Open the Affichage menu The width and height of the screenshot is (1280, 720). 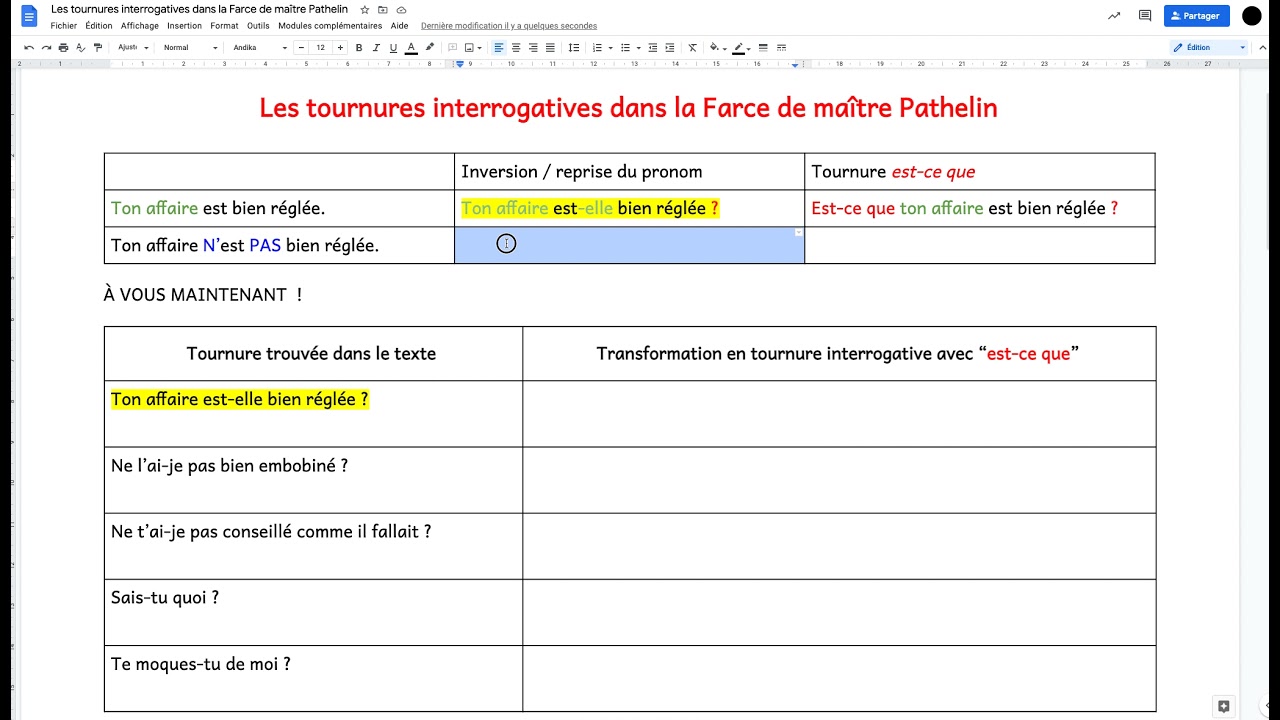coord(140,26)
